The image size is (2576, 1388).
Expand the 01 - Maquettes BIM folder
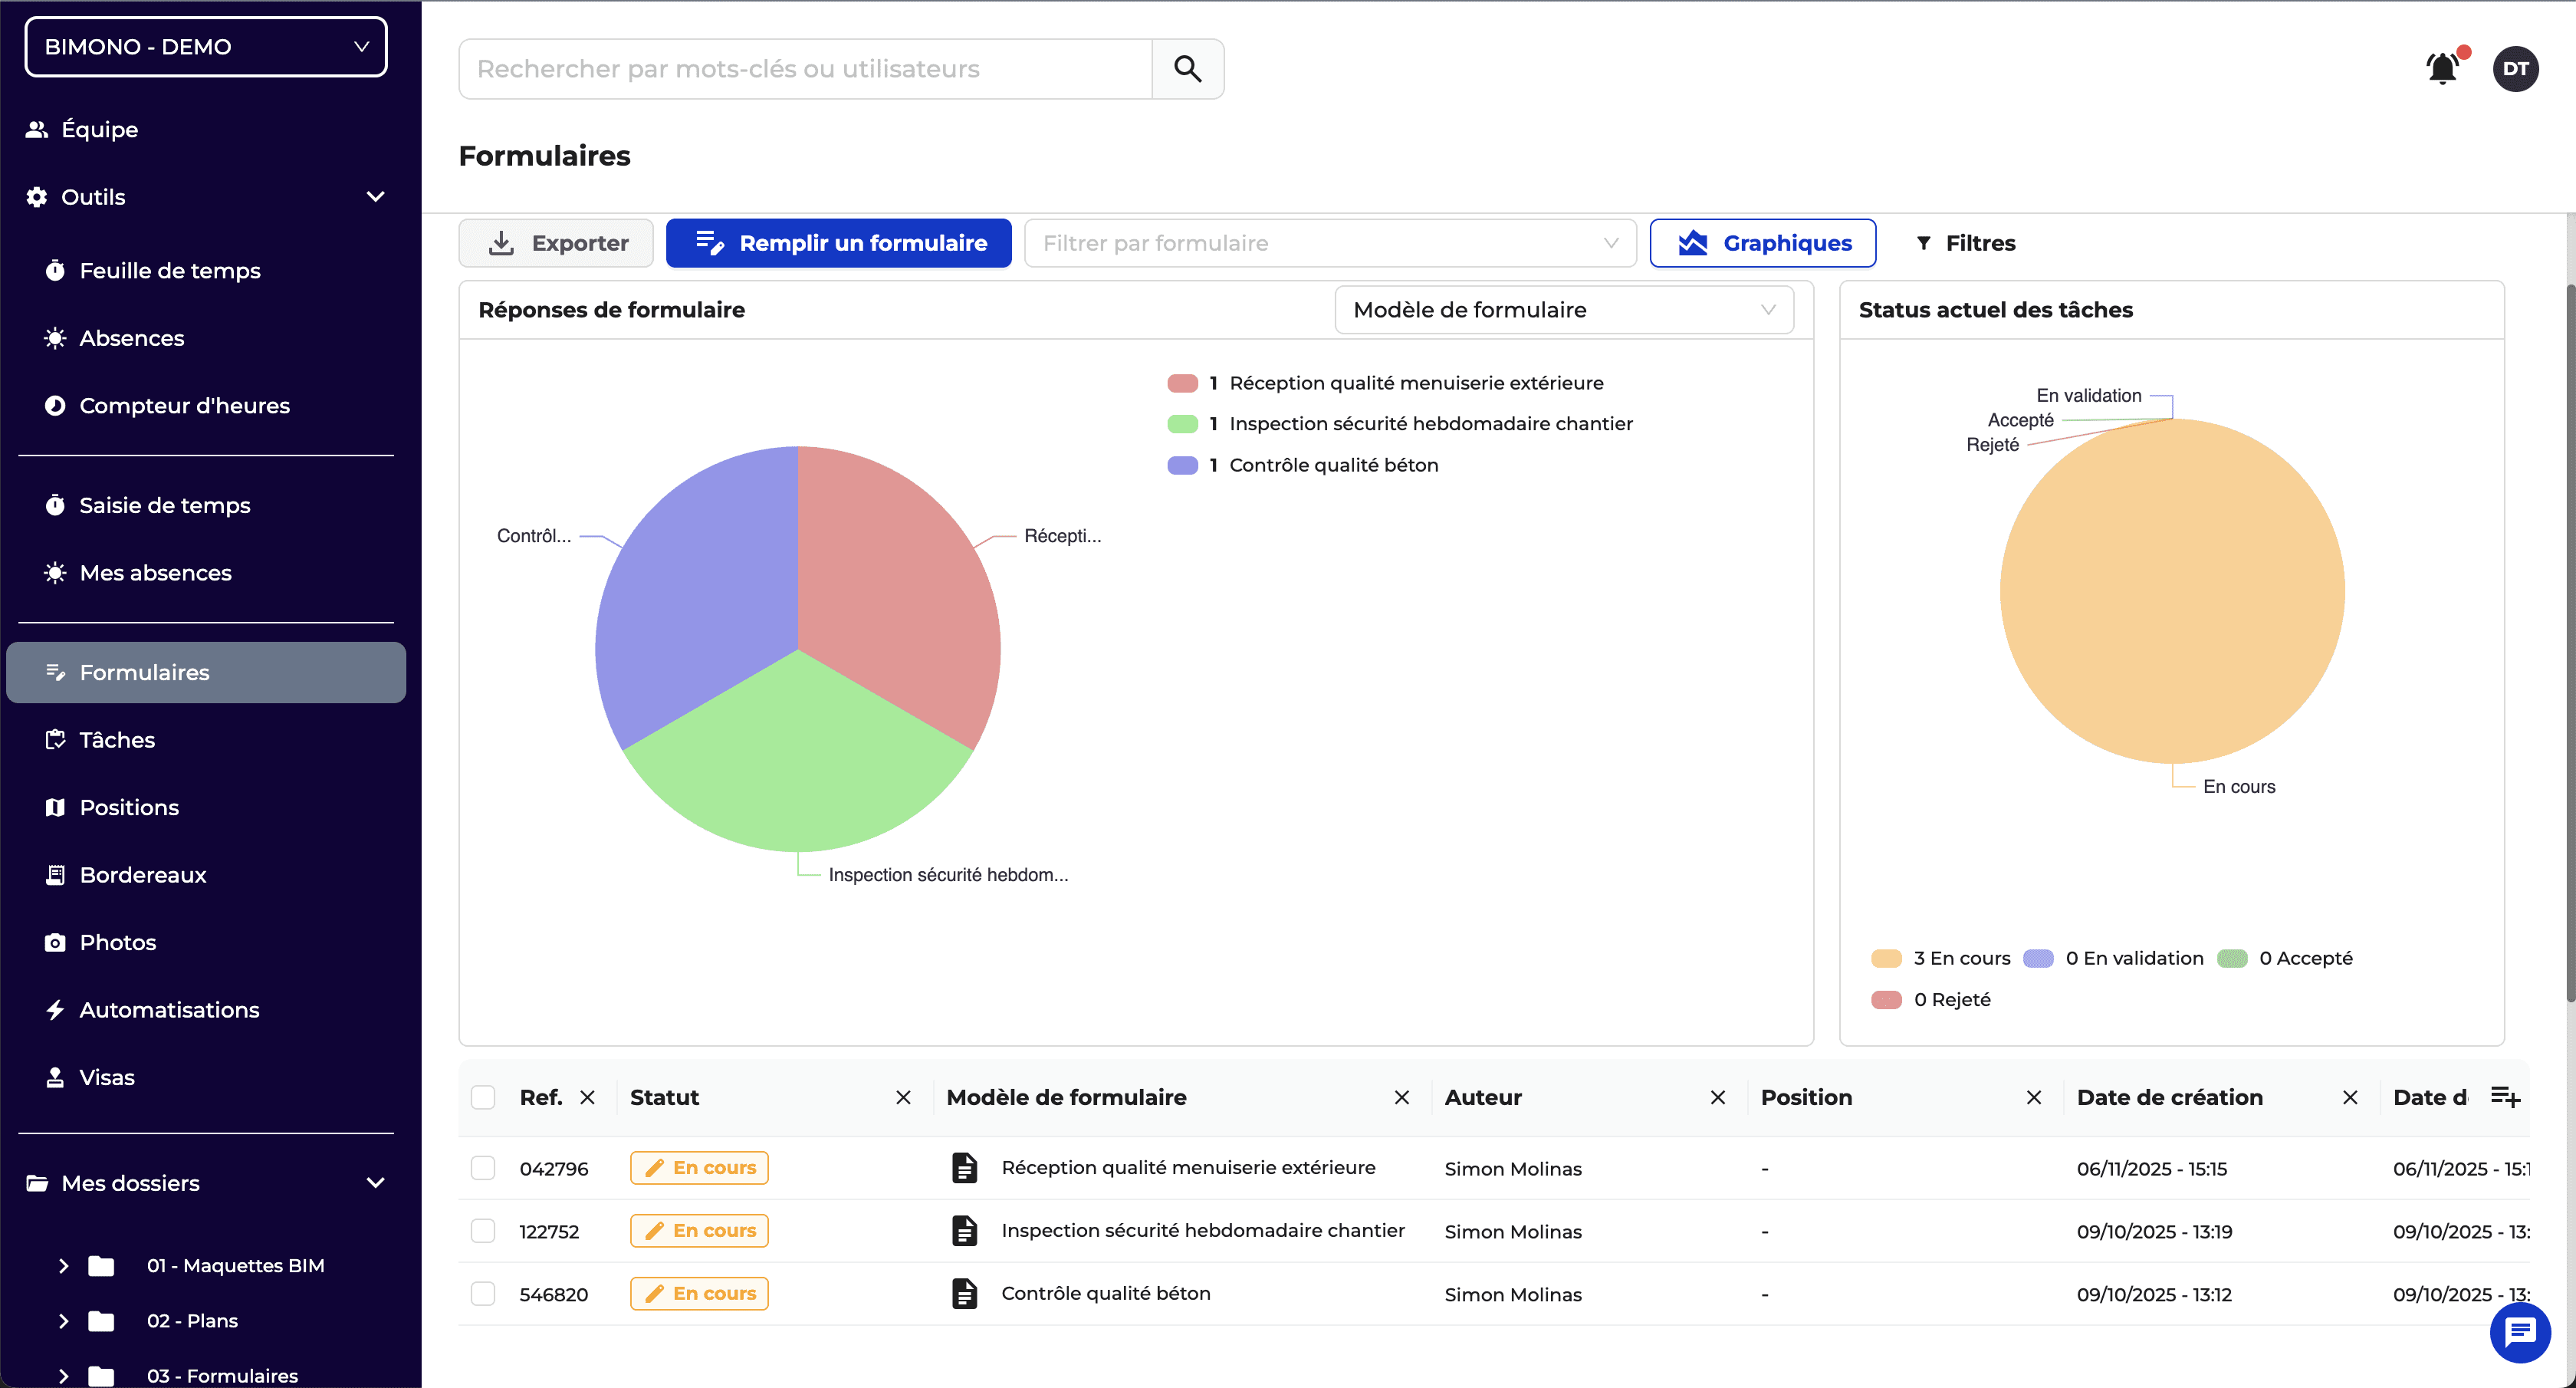click(64, 1266)
